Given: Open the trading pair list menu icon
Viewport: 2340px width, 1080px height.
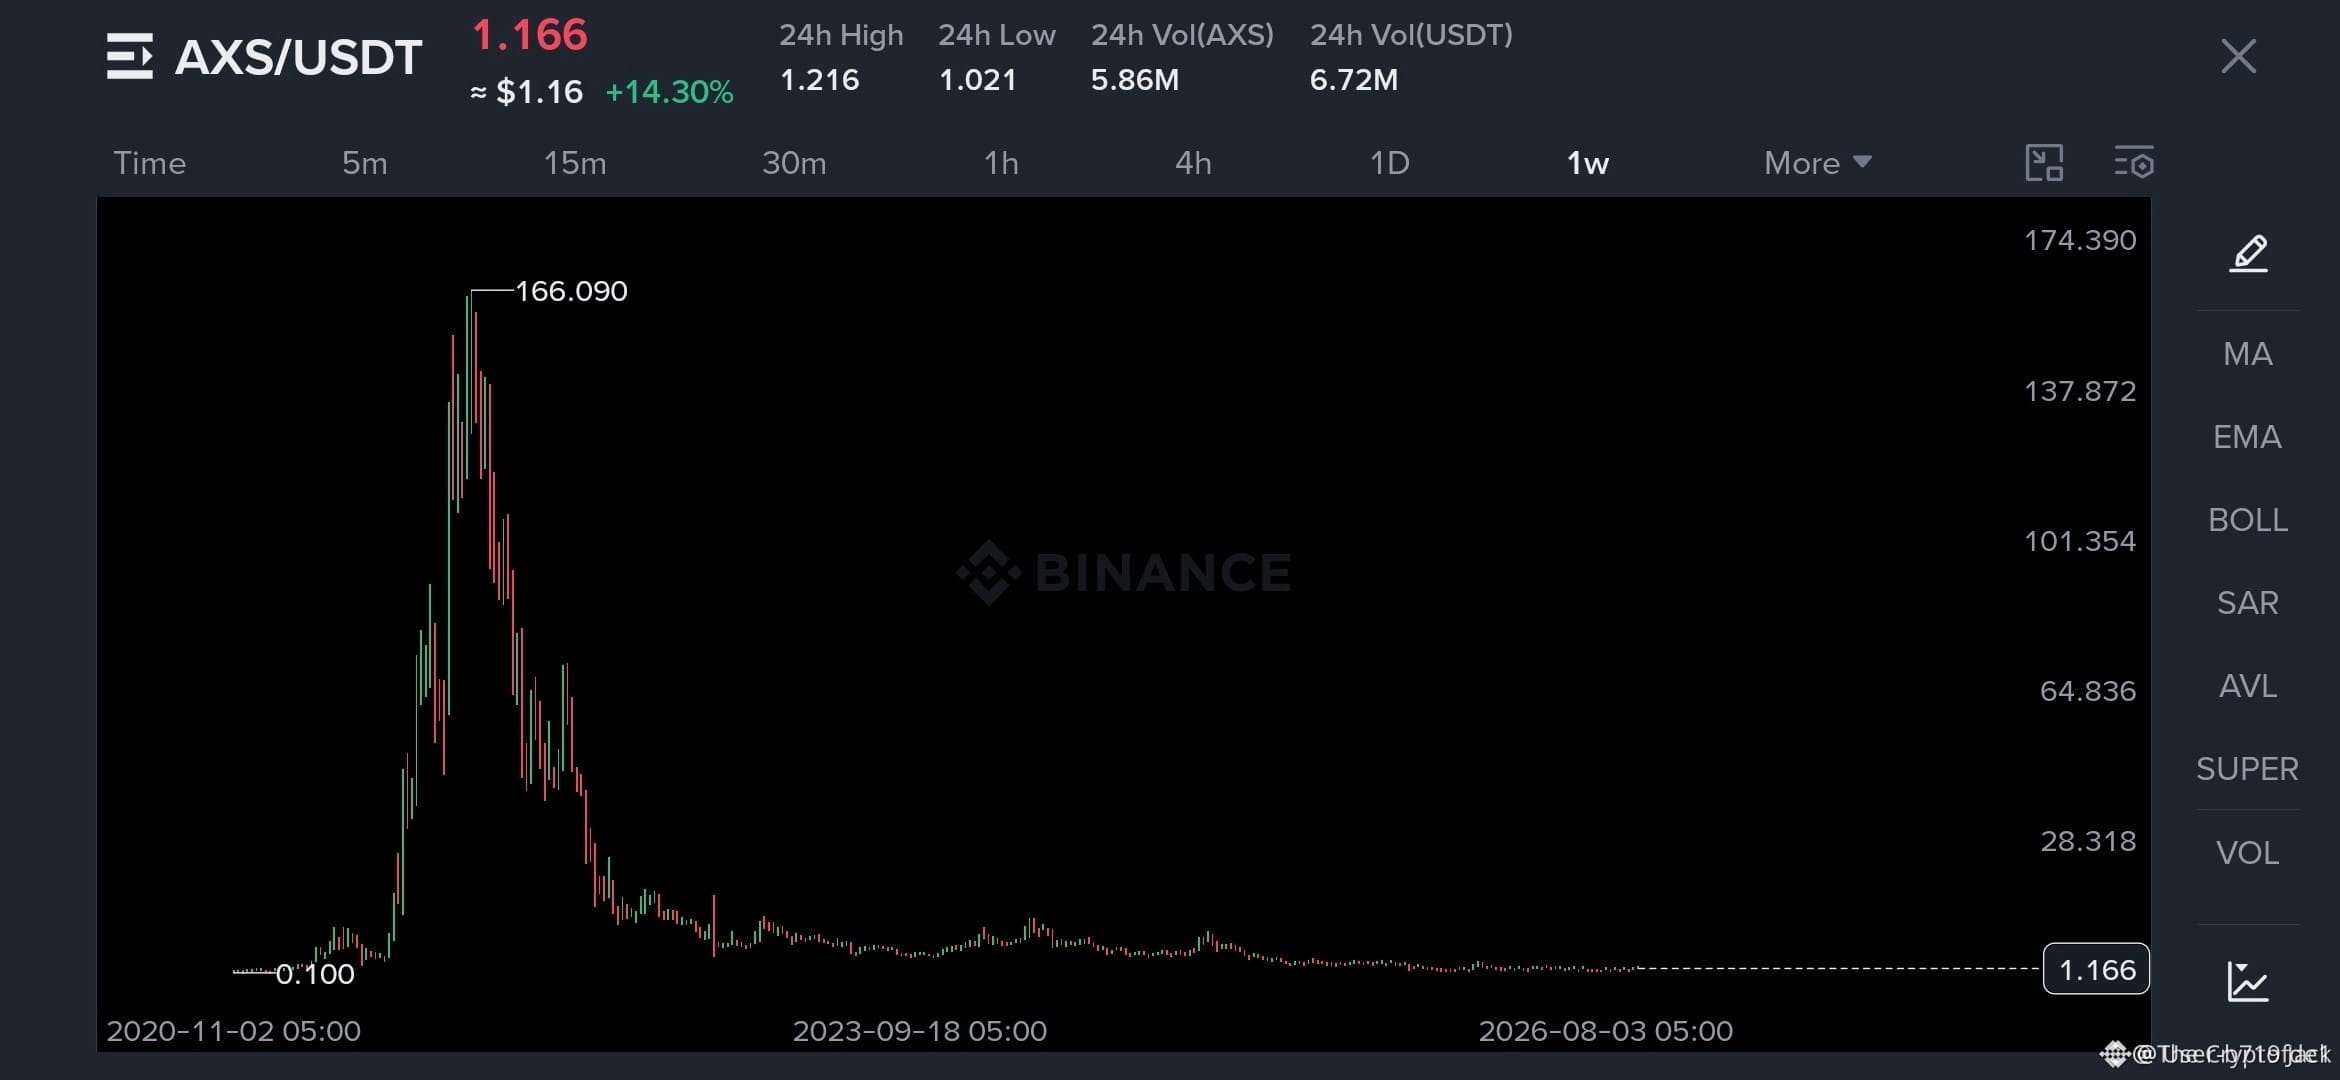Looking at the screenshot, I should pos(130,56).
